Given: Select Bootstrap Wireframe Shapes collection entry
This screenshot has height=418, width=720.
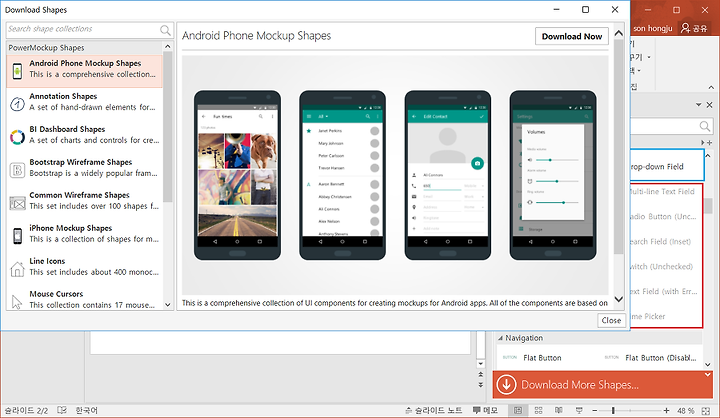Looking at the screenshot, I should tap(84, 168).
